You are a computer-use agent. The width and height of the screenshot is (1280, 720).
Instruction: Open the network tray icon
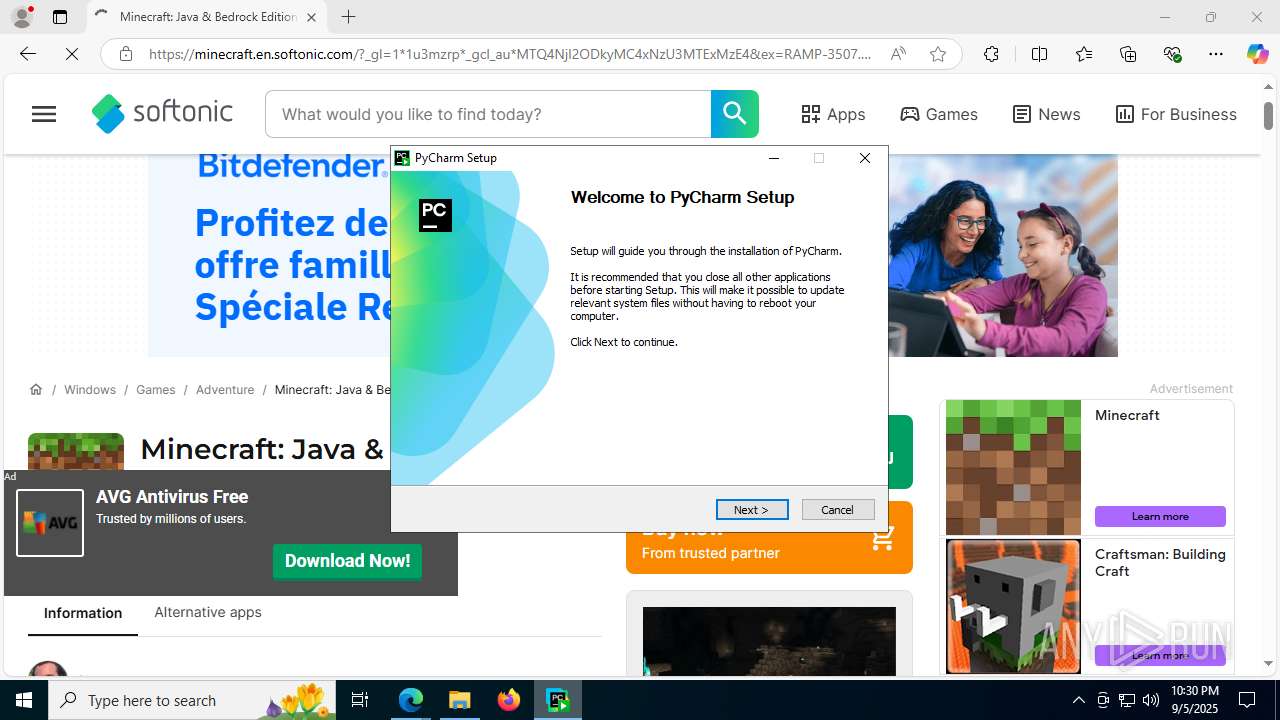point(1127,700)
